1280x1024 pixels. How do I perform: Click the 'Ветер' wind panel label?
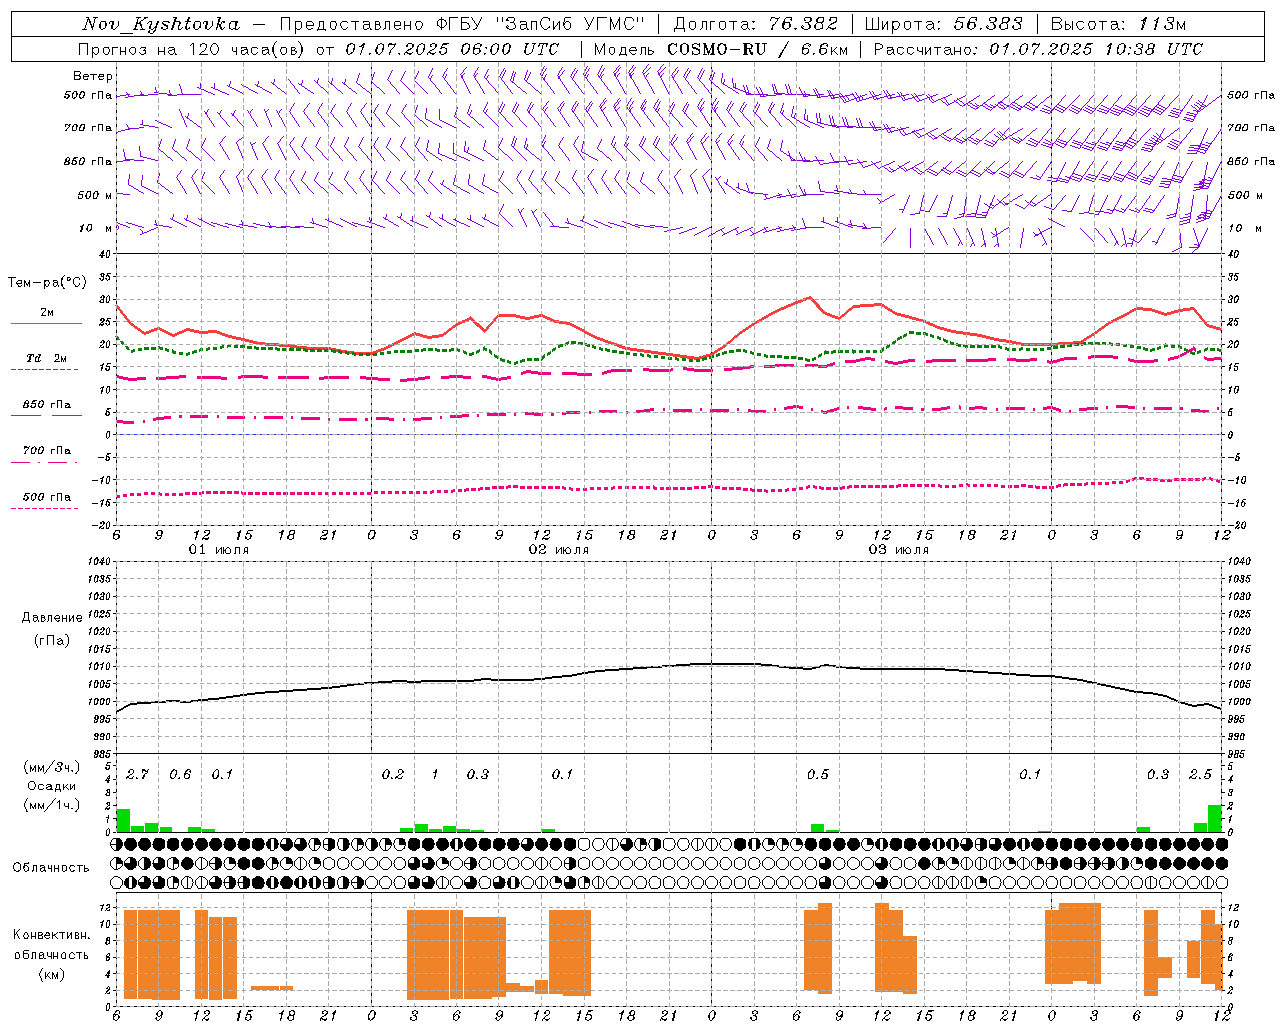(x=93, y=76)
